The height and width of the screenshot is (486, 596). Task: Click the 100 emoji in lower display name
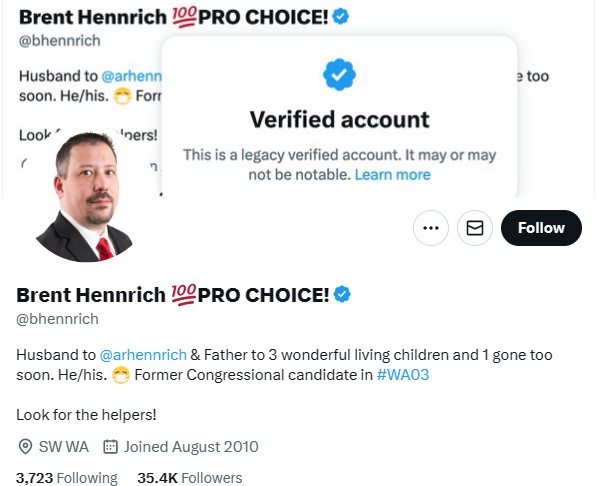click(x=184, y=294)
